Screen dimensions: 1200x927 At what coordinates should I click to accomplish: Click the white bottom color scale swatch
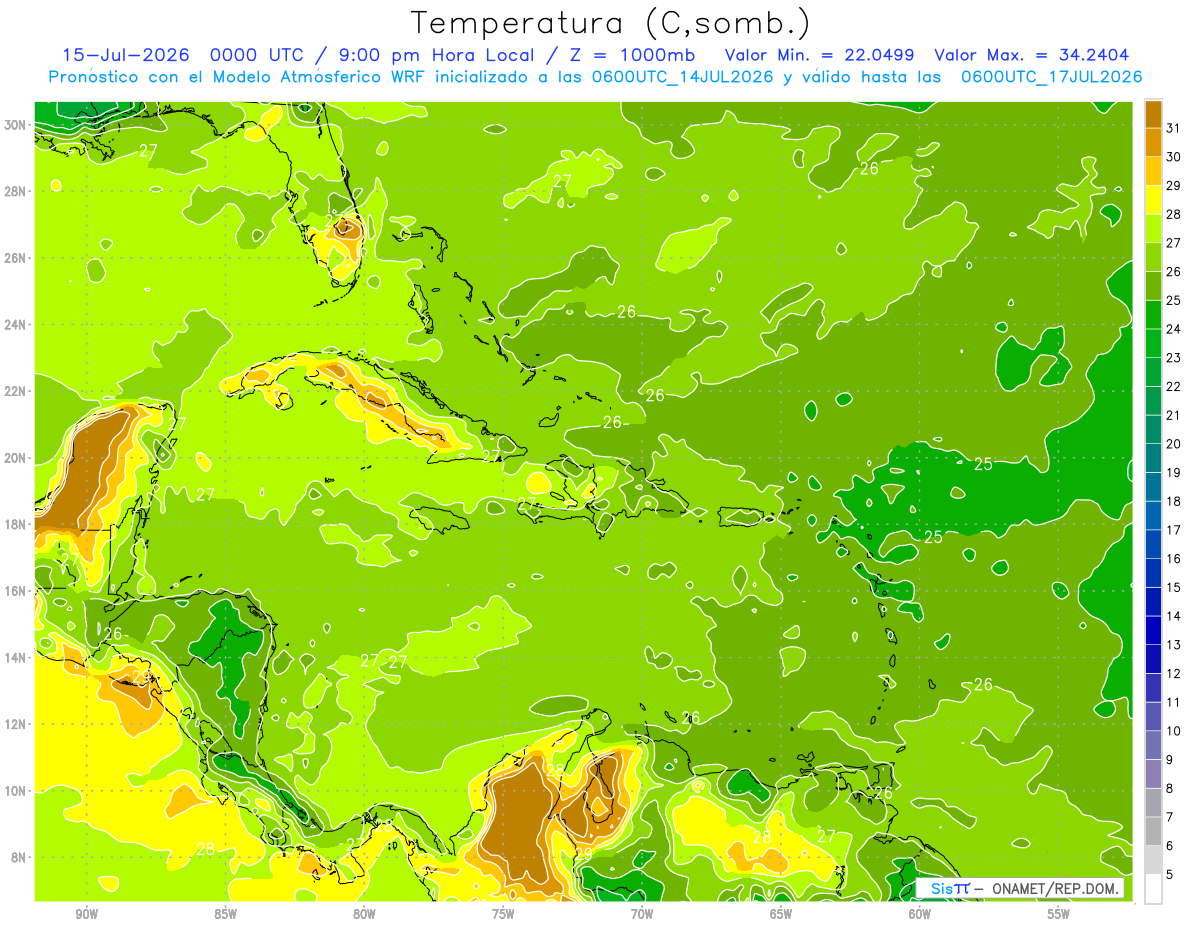pos(1153,889)
